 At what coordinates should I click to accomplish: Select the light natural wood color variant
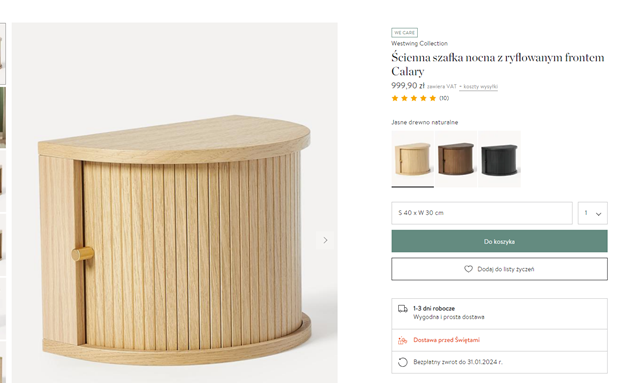click(413, 159)
